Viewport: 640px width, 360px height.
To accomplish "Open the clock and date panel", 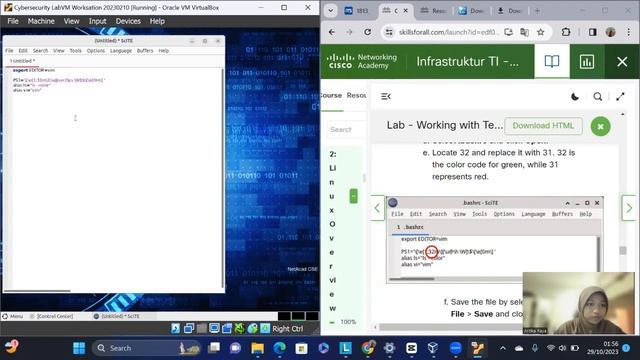I will (602, 348).
